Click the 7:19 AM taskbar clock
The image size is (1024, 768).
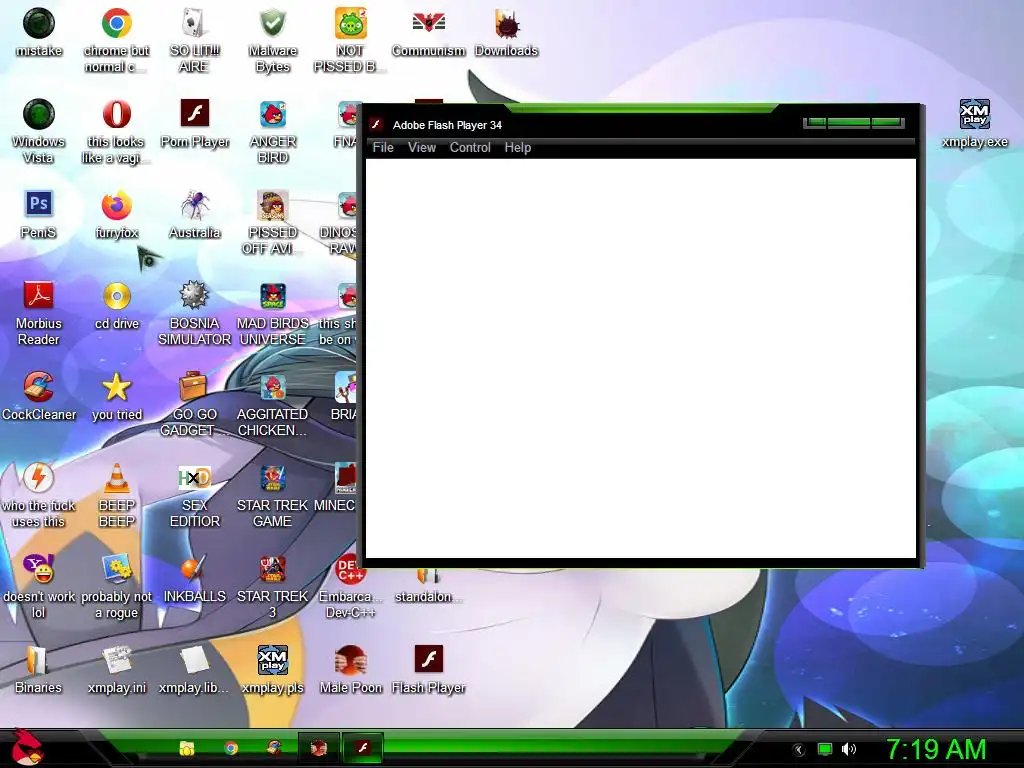coord(935,750)
